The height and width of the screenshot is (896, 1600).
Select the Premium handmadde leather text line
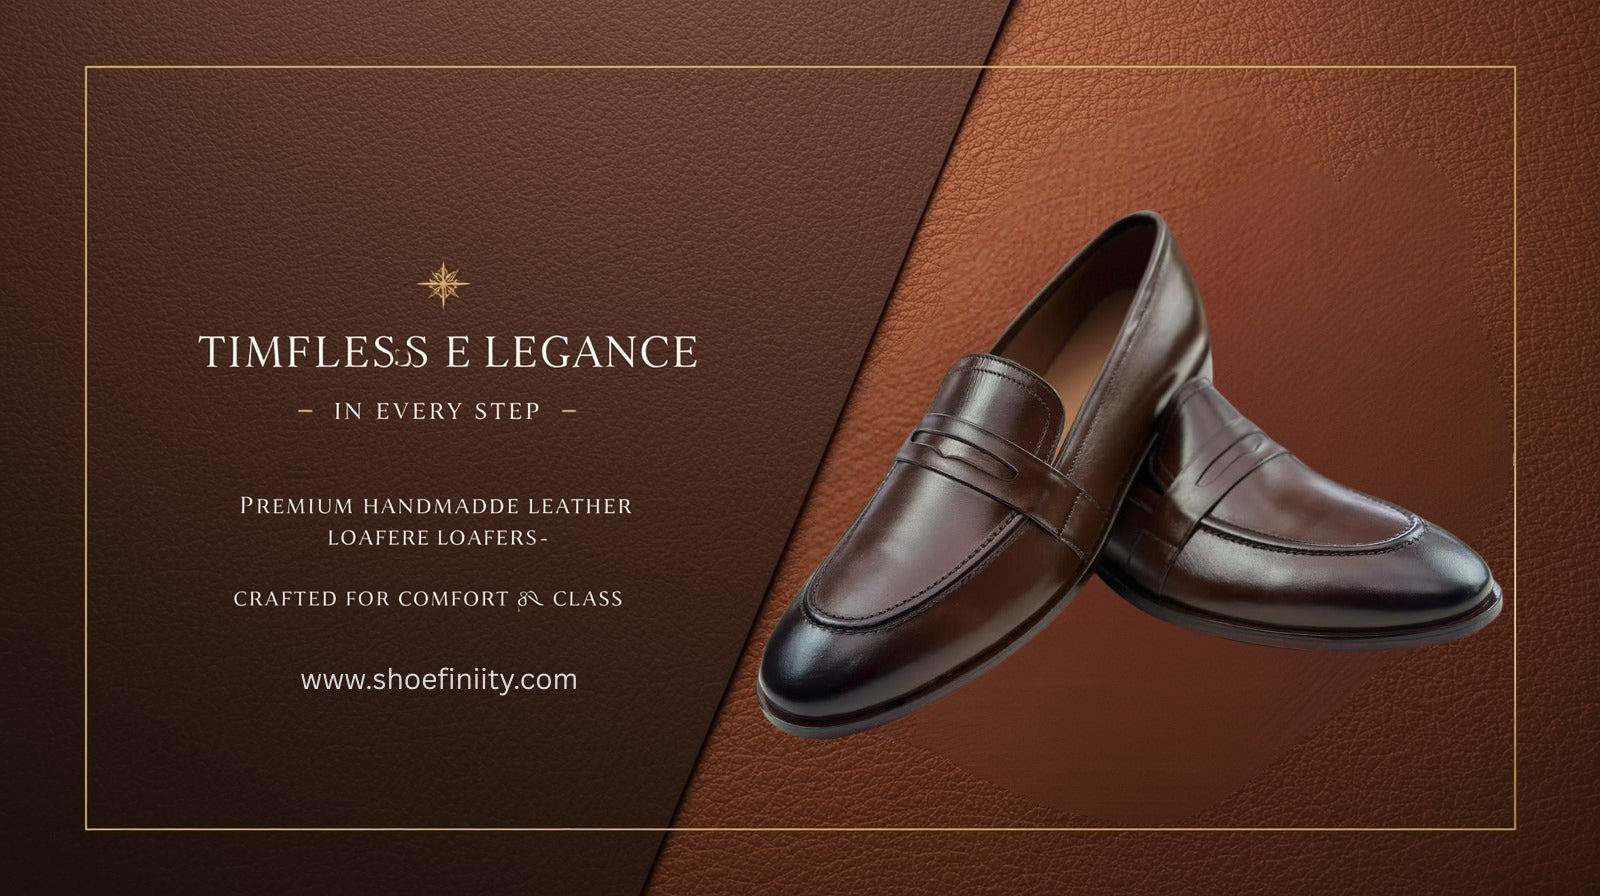point(436,506)
